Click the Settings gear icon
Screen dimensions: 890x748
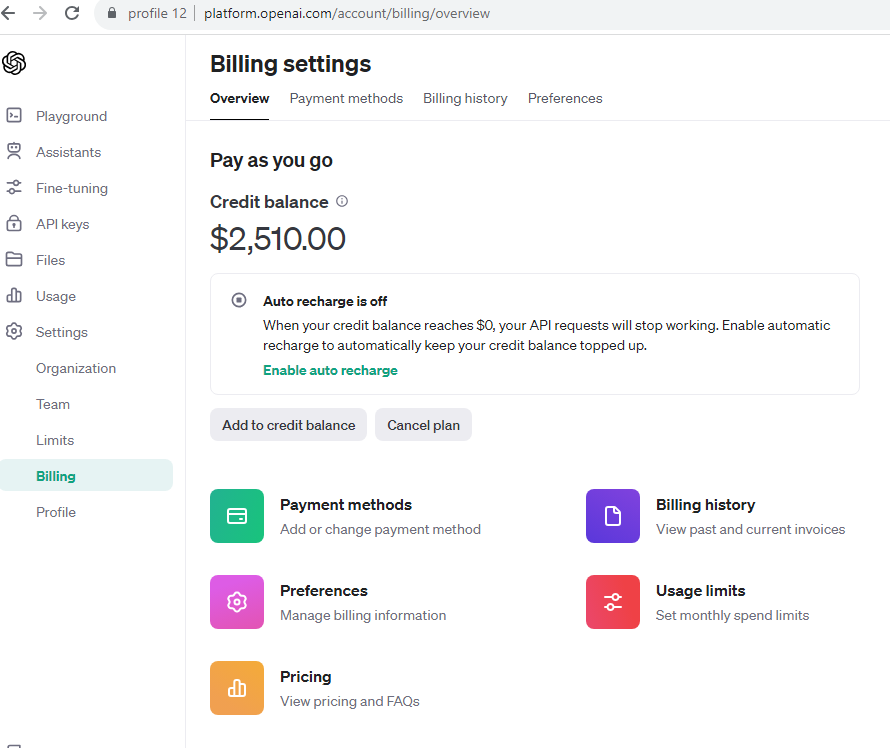pos(14,331)
